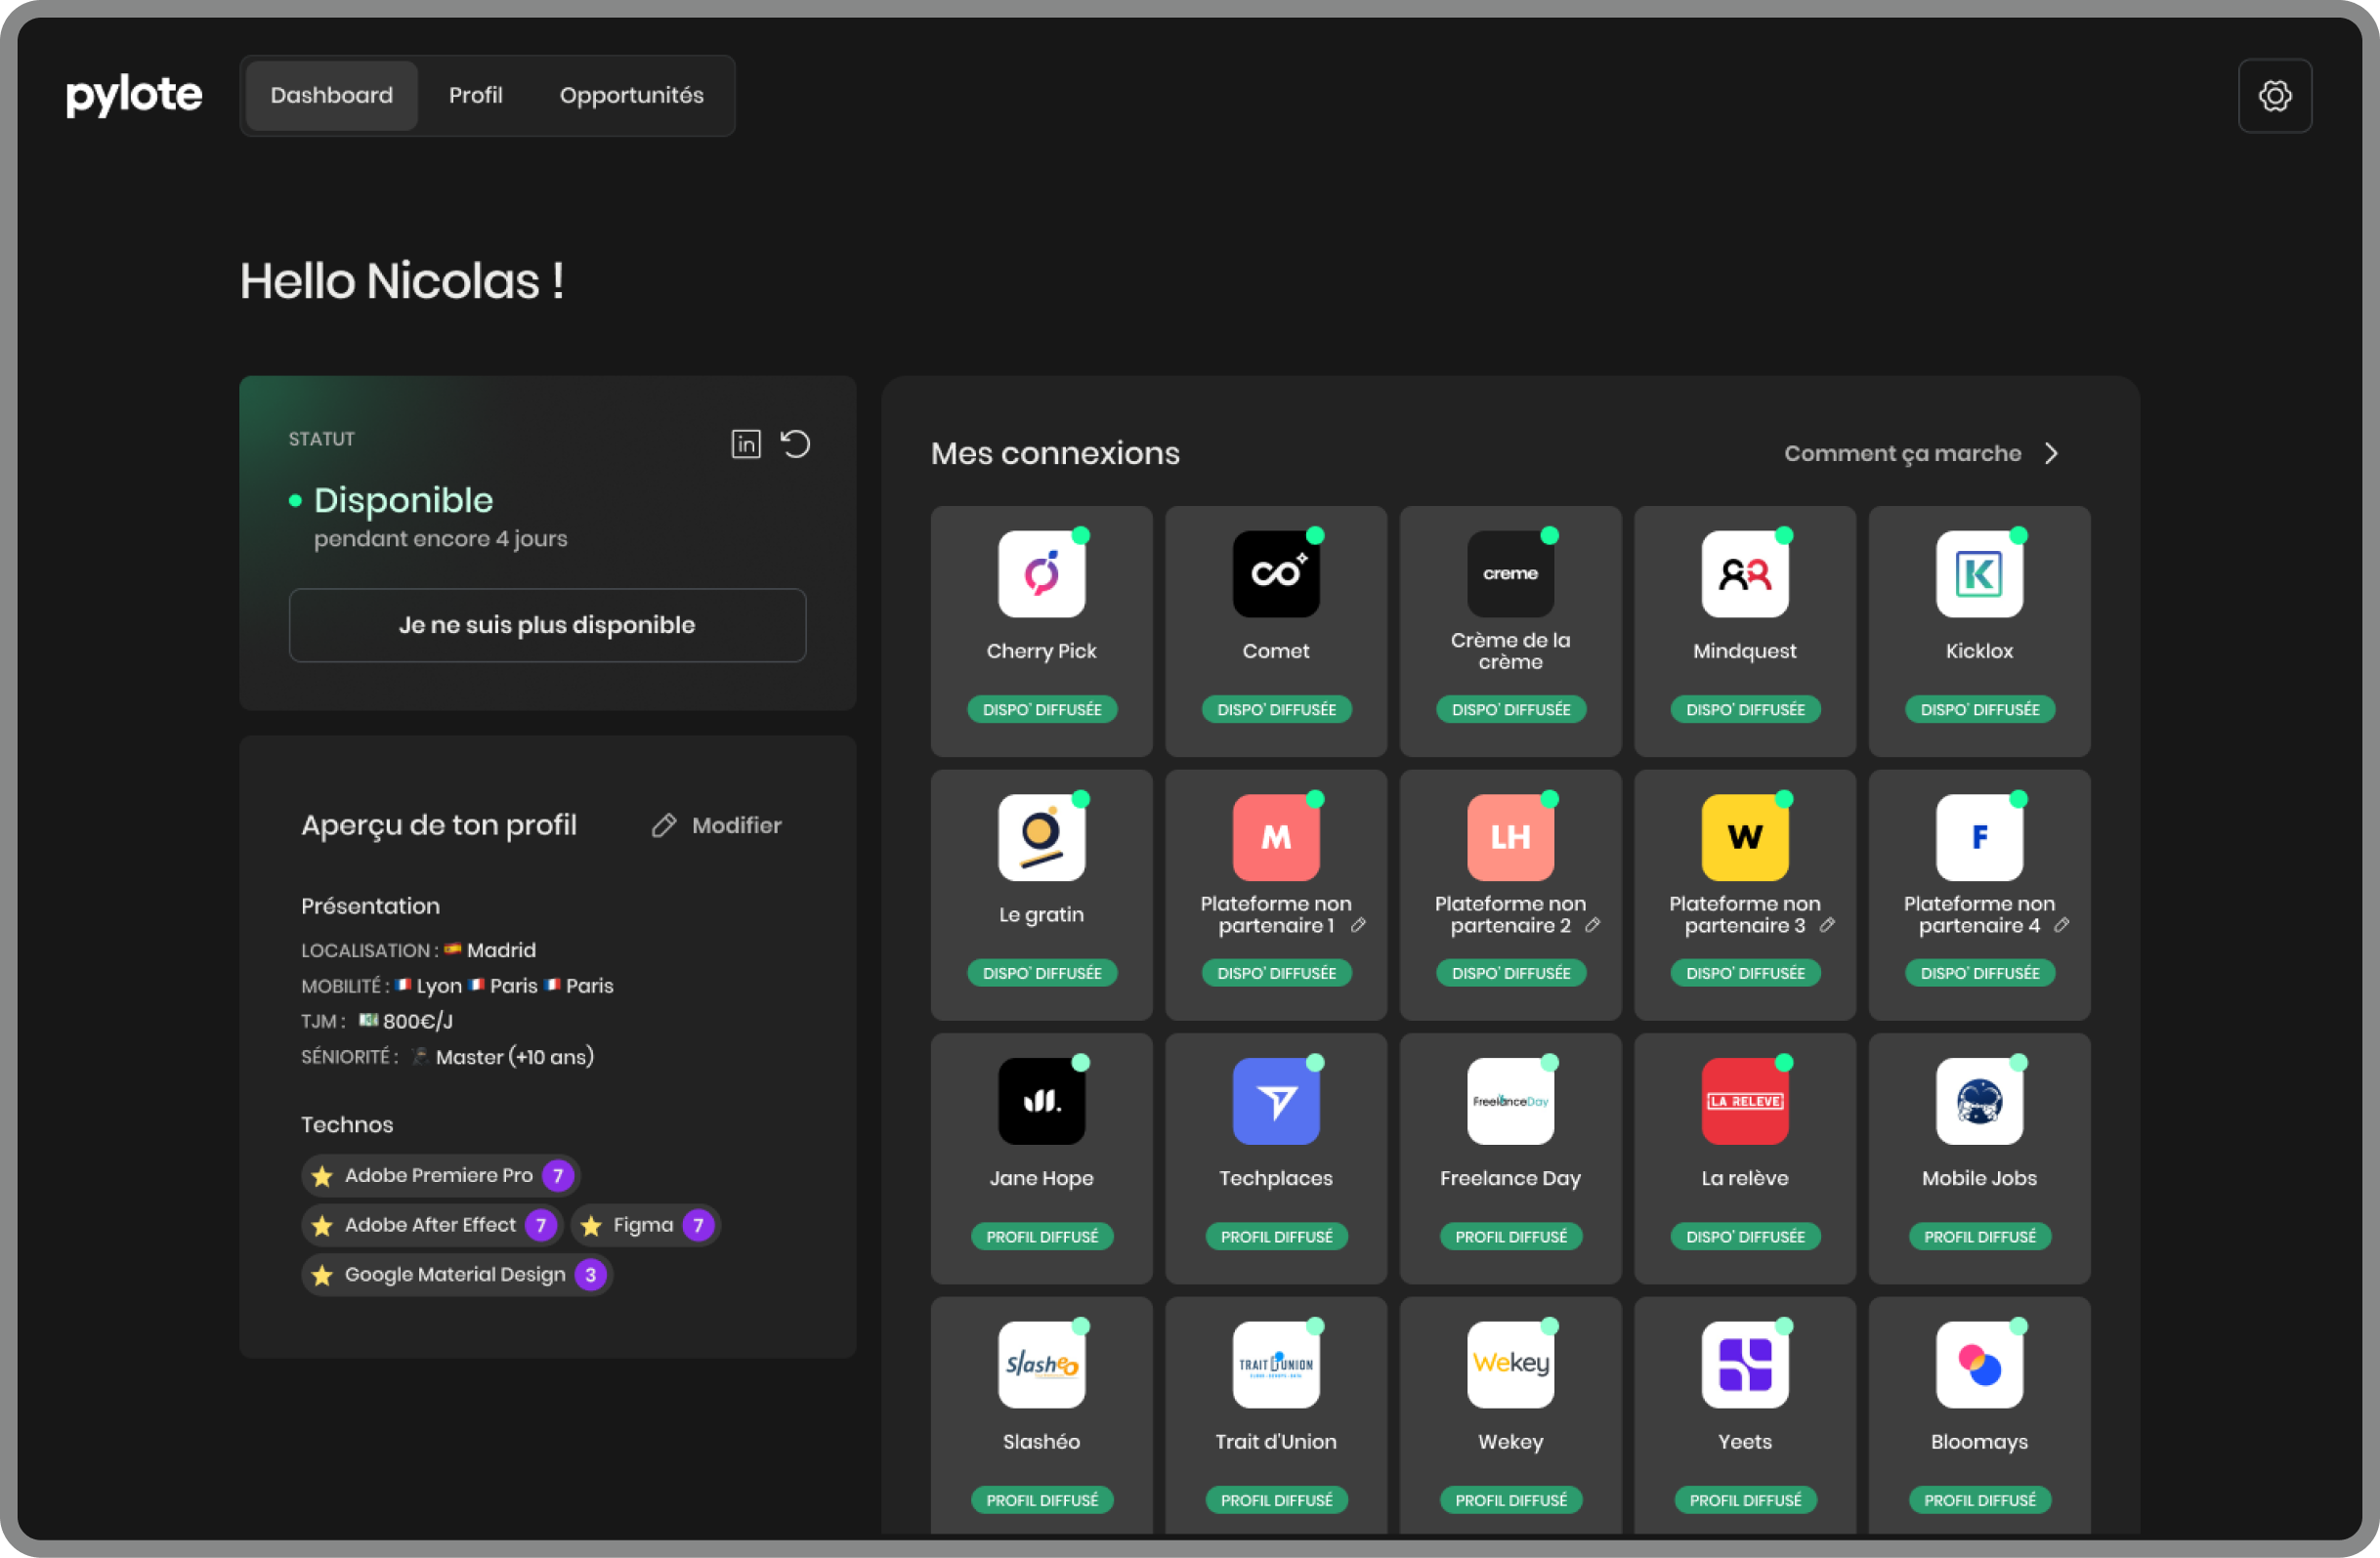Select the Dashboard tab
Image resolution: width=2380 pixels, height=1558 pixels.
click(x=331, y=96)
